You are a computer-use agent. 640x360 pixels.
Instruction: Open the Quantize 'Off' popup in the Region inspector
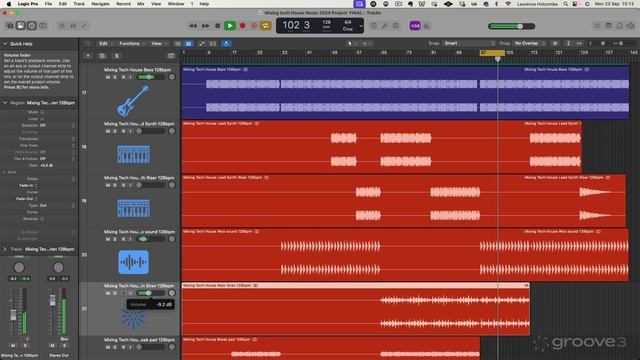pyautogui.click(x=57, y=125)
